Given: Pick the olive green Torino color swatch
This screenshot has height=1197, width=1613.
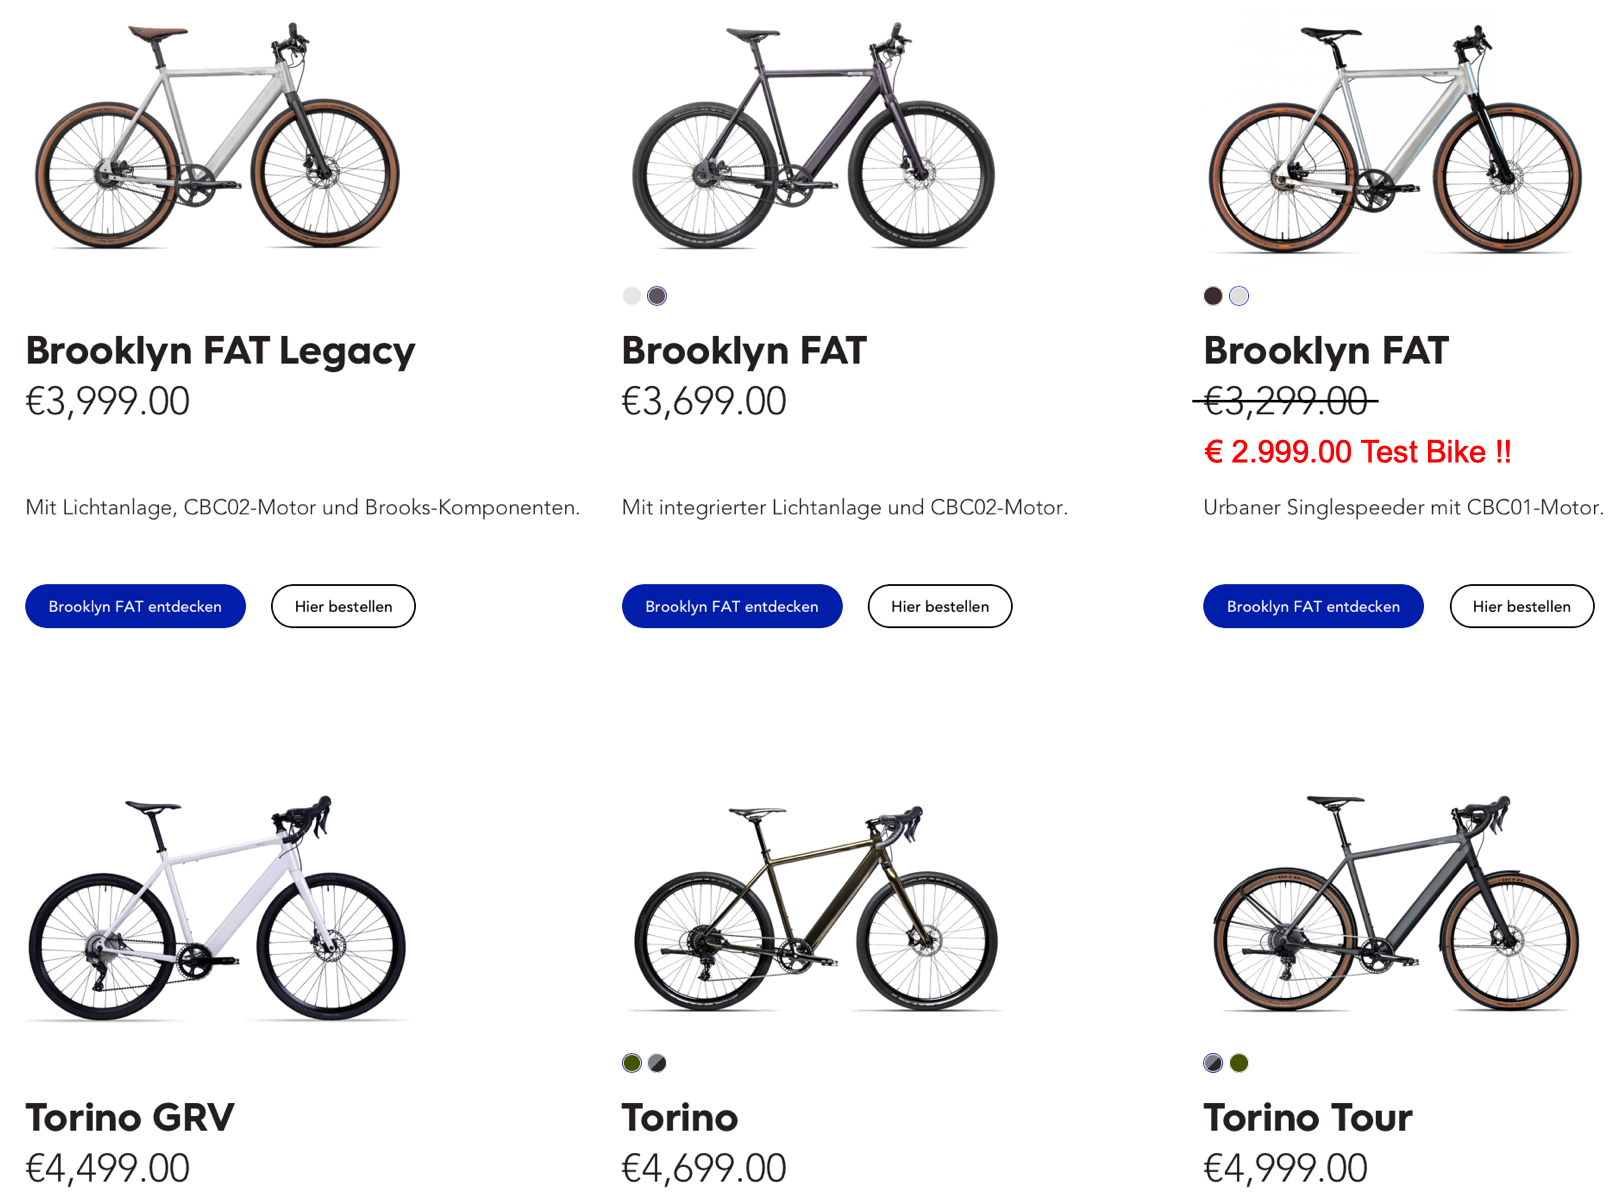Looking at the screenshot, I should tap(631, 1063).
